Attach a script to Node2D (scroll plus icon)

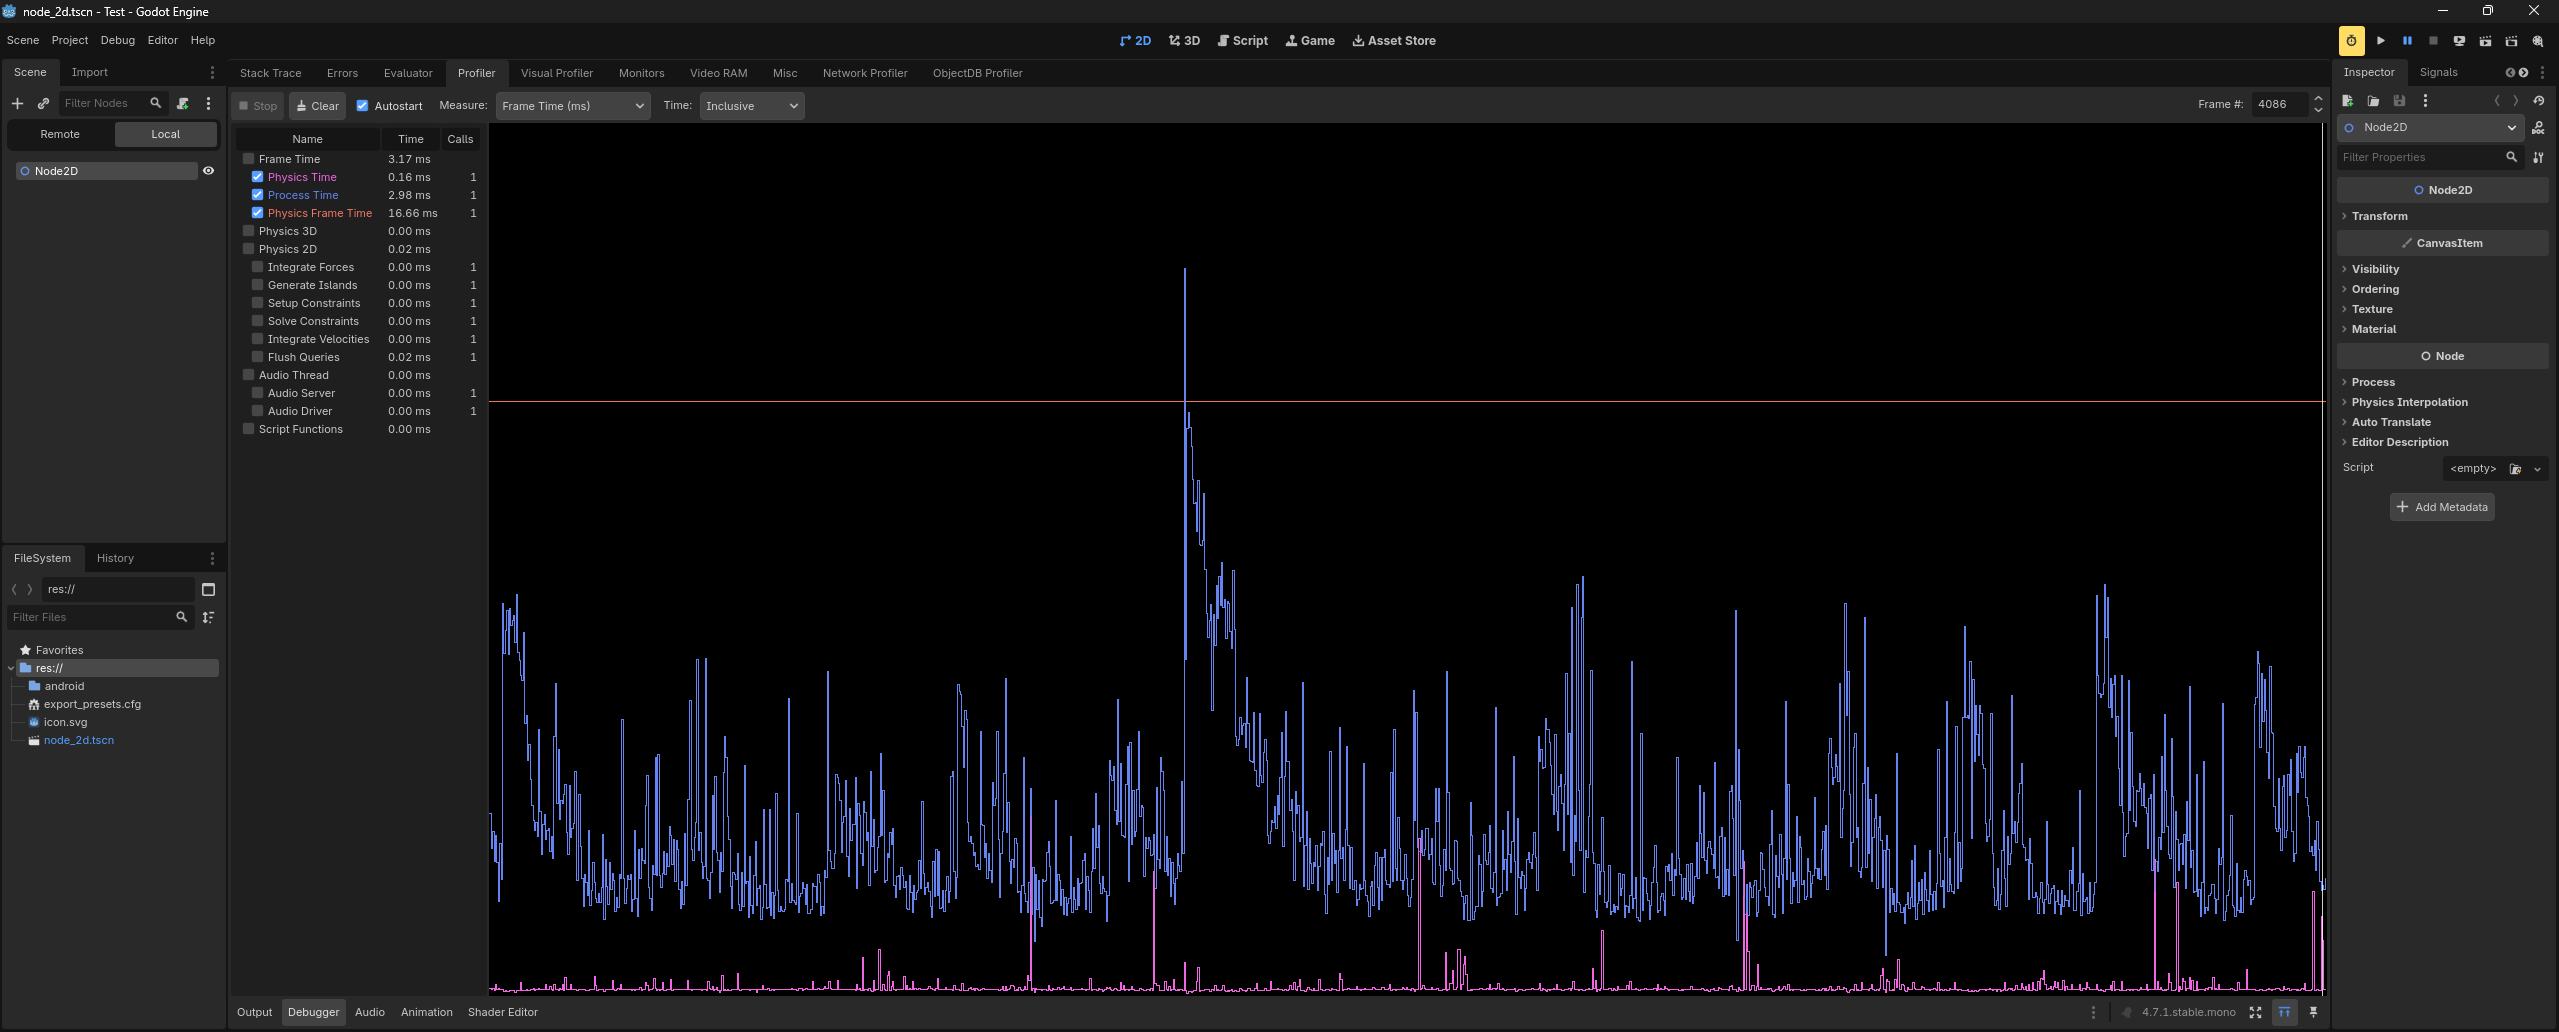(183, 103)
